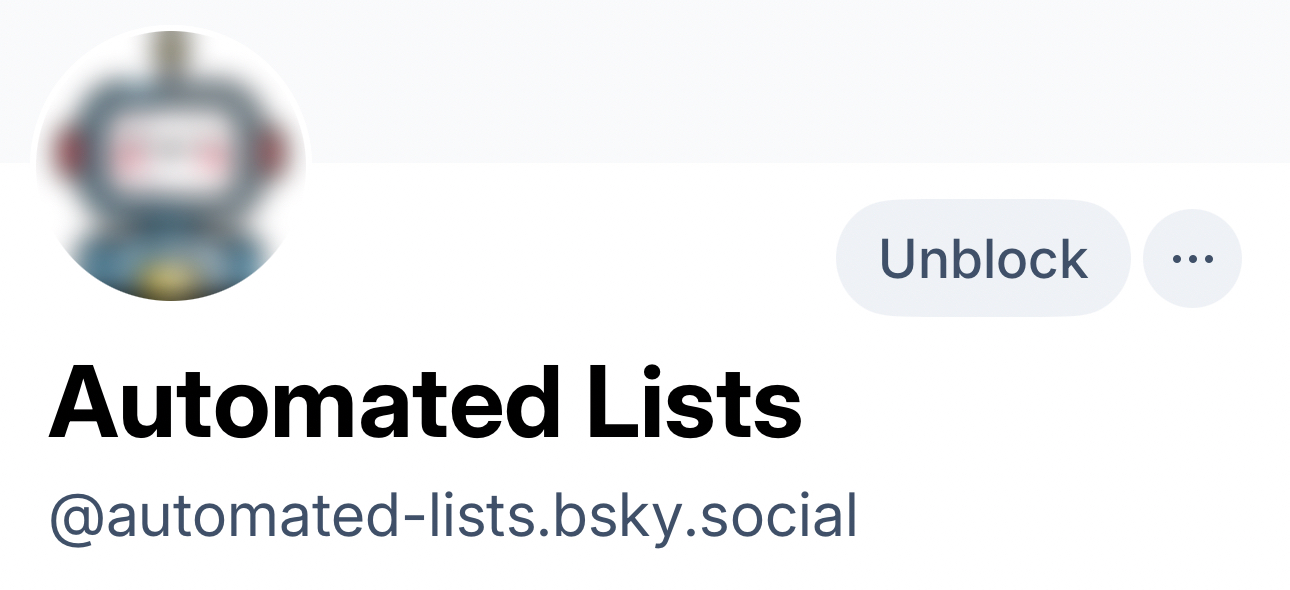Image resolution: width=1290 pixels, height=590 pixels.
Task: View the Automated Lists profile picture
Action: [x=171, y=165]
